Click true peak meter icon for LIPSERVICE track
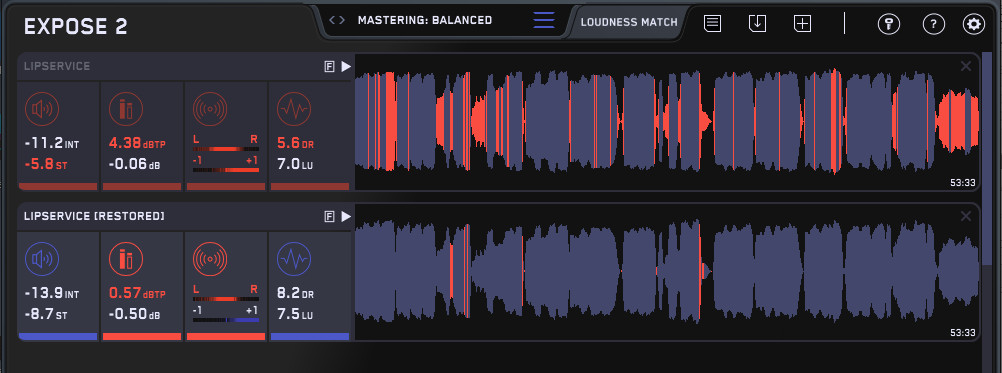 coord(126,109)
